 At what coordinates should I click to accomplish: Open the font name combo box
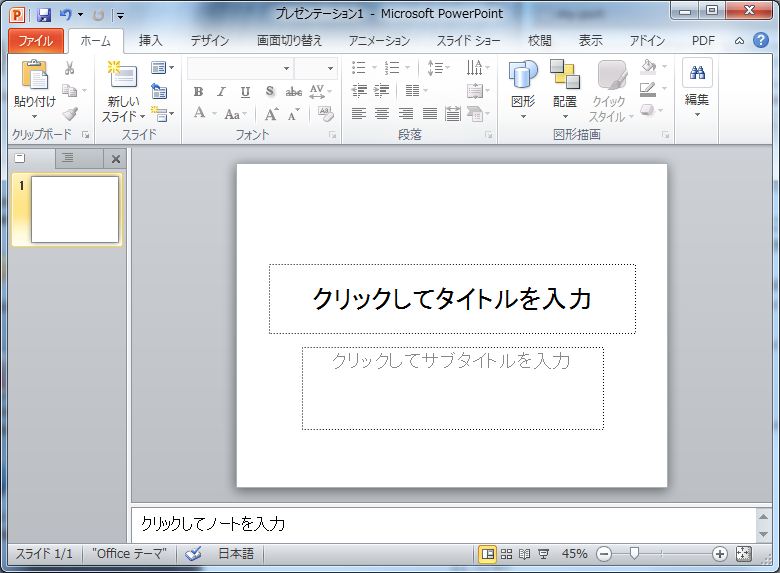point(241,68)
